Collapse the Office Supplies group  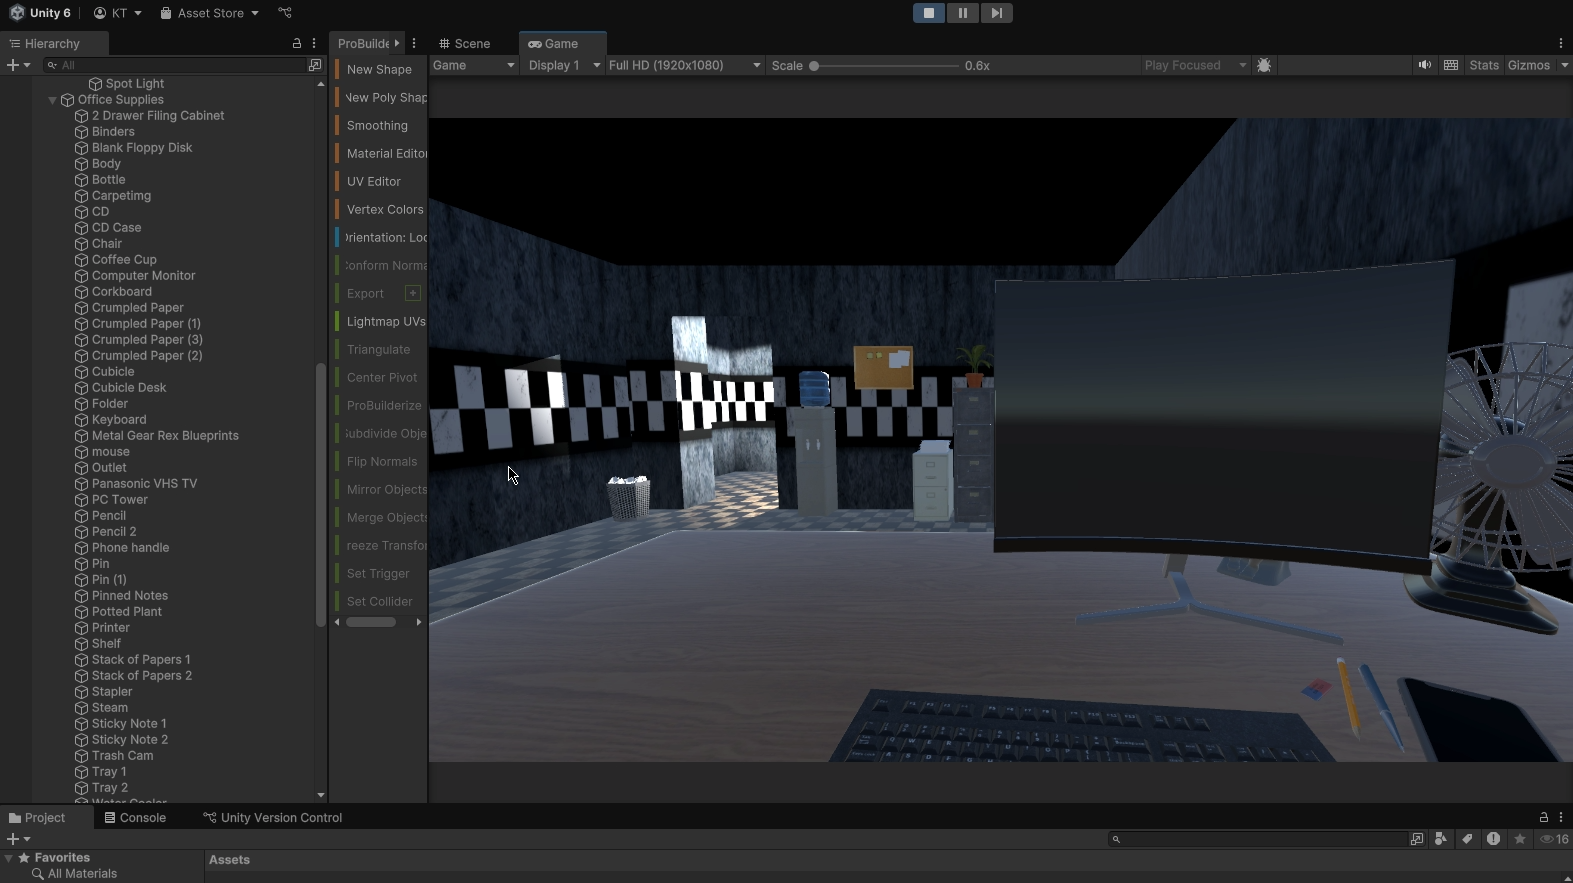coord(52,100)
